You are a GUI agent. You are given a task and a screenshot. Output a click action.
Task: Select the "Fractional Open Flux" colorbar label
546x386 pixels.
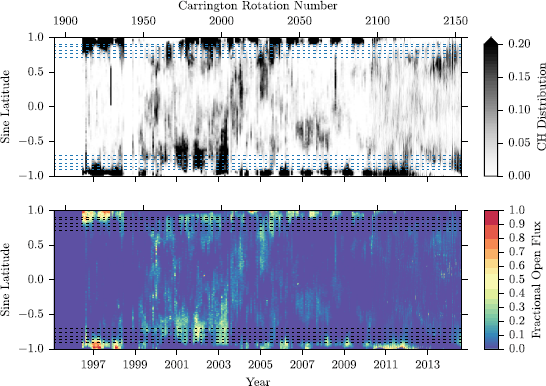pyautogui.click(x=536, y=279)
